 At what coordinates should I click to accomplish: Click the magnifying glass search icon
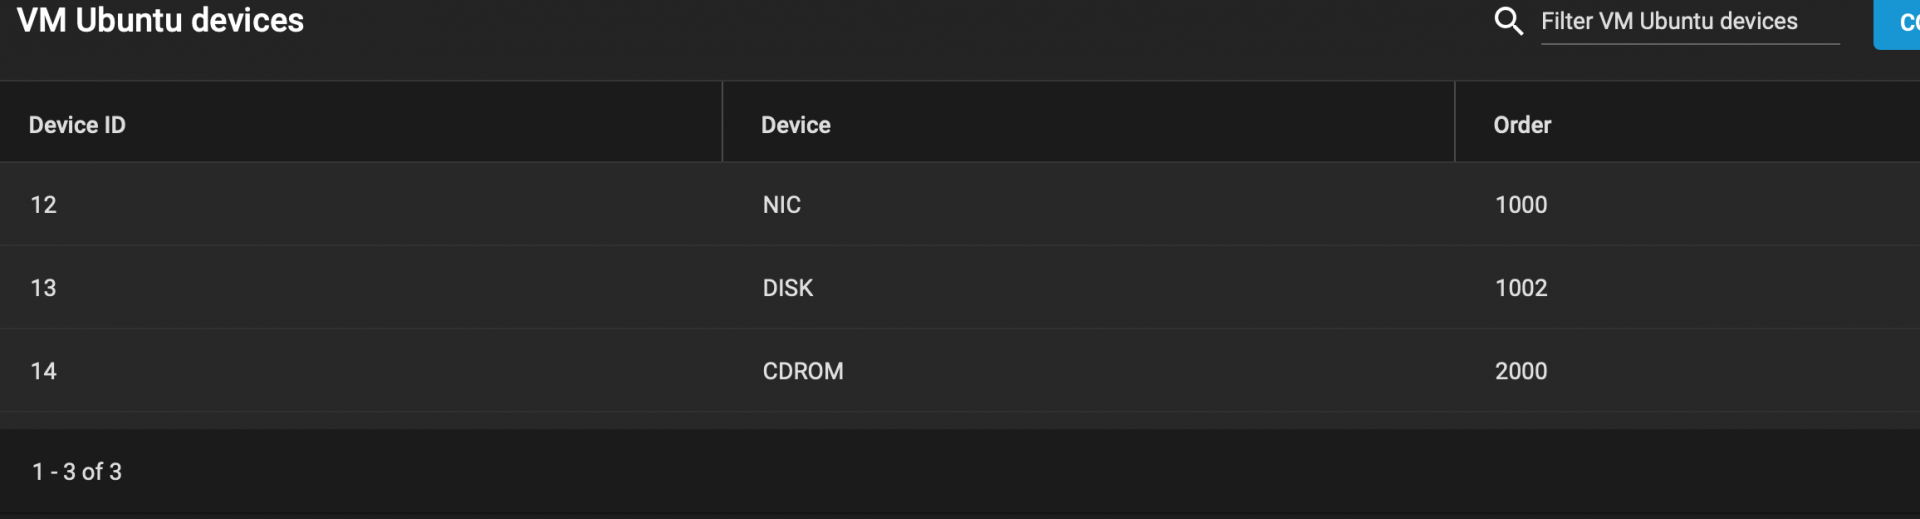click(x=1508, y=21)
